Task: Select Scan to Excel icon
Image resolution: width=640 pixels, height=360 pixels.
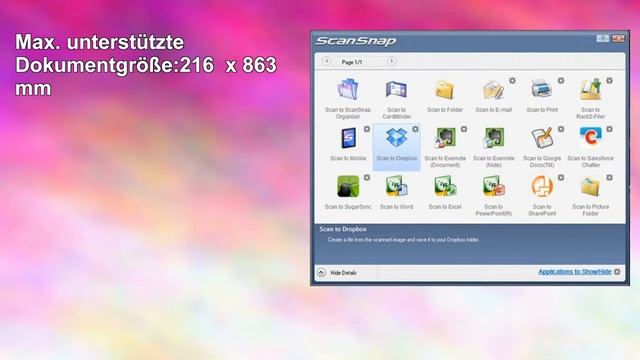Action: (445, 187)
